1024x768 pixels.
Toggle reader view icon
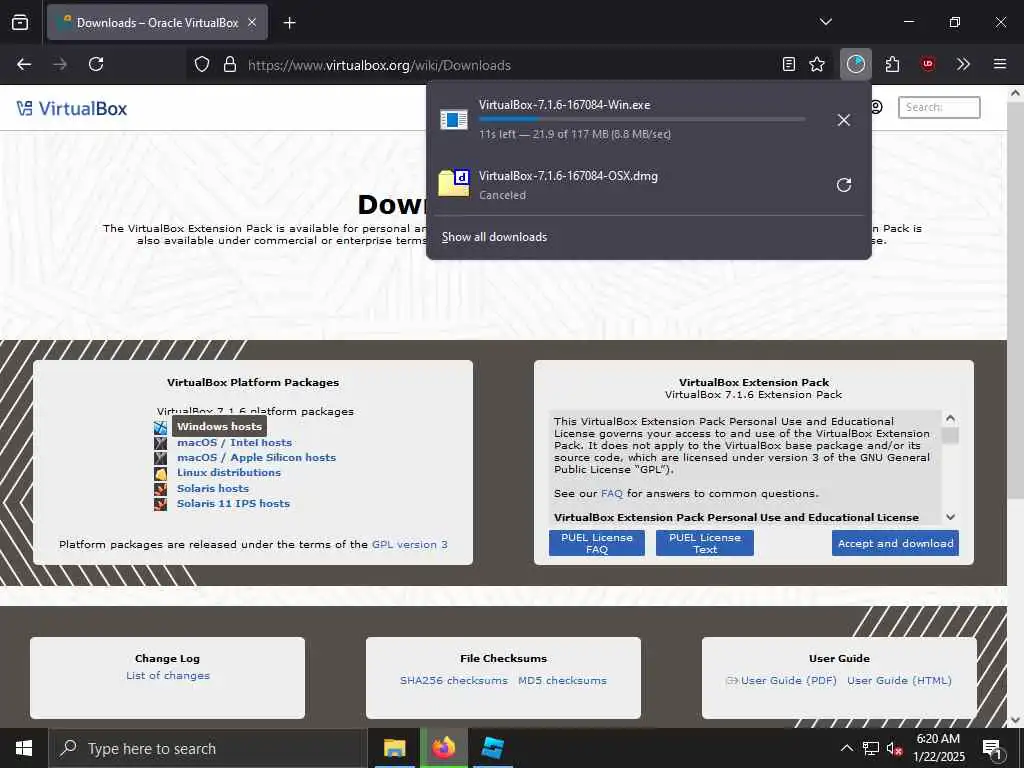point(789,64)
